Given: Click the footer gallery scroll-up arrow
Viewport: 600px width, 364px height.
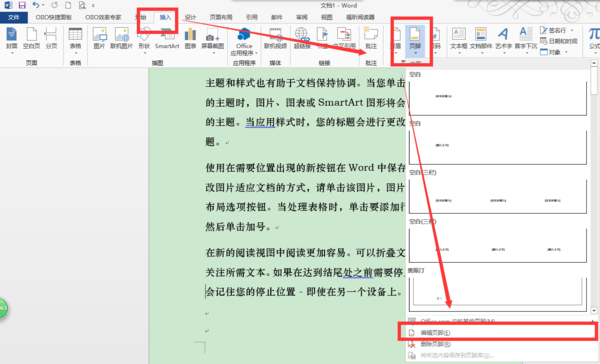Looking at the screenshot, I should [x=594, y=62].
